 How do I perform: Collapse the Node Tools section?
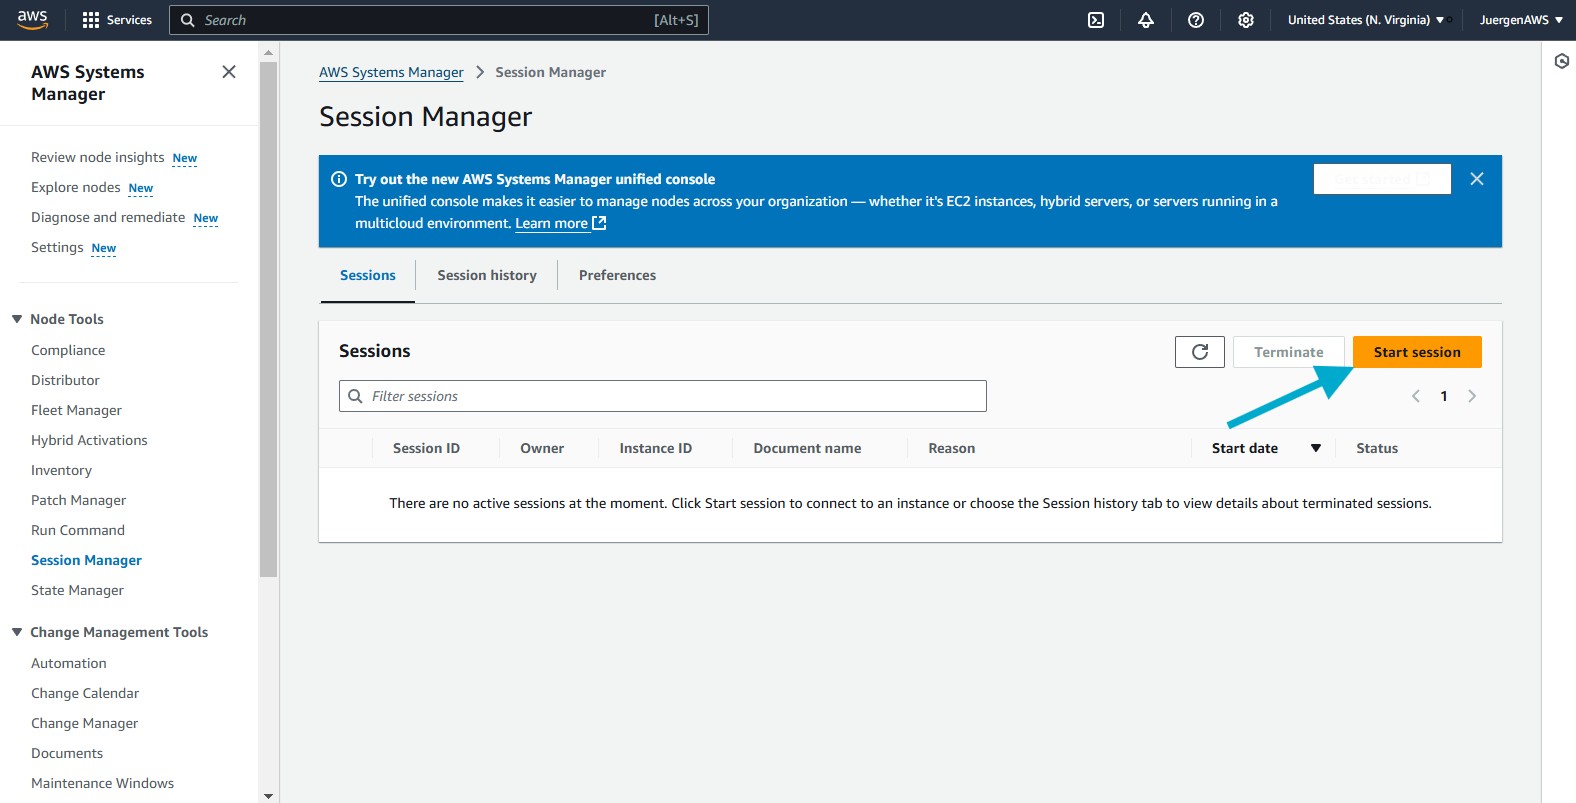coord(17,319)
